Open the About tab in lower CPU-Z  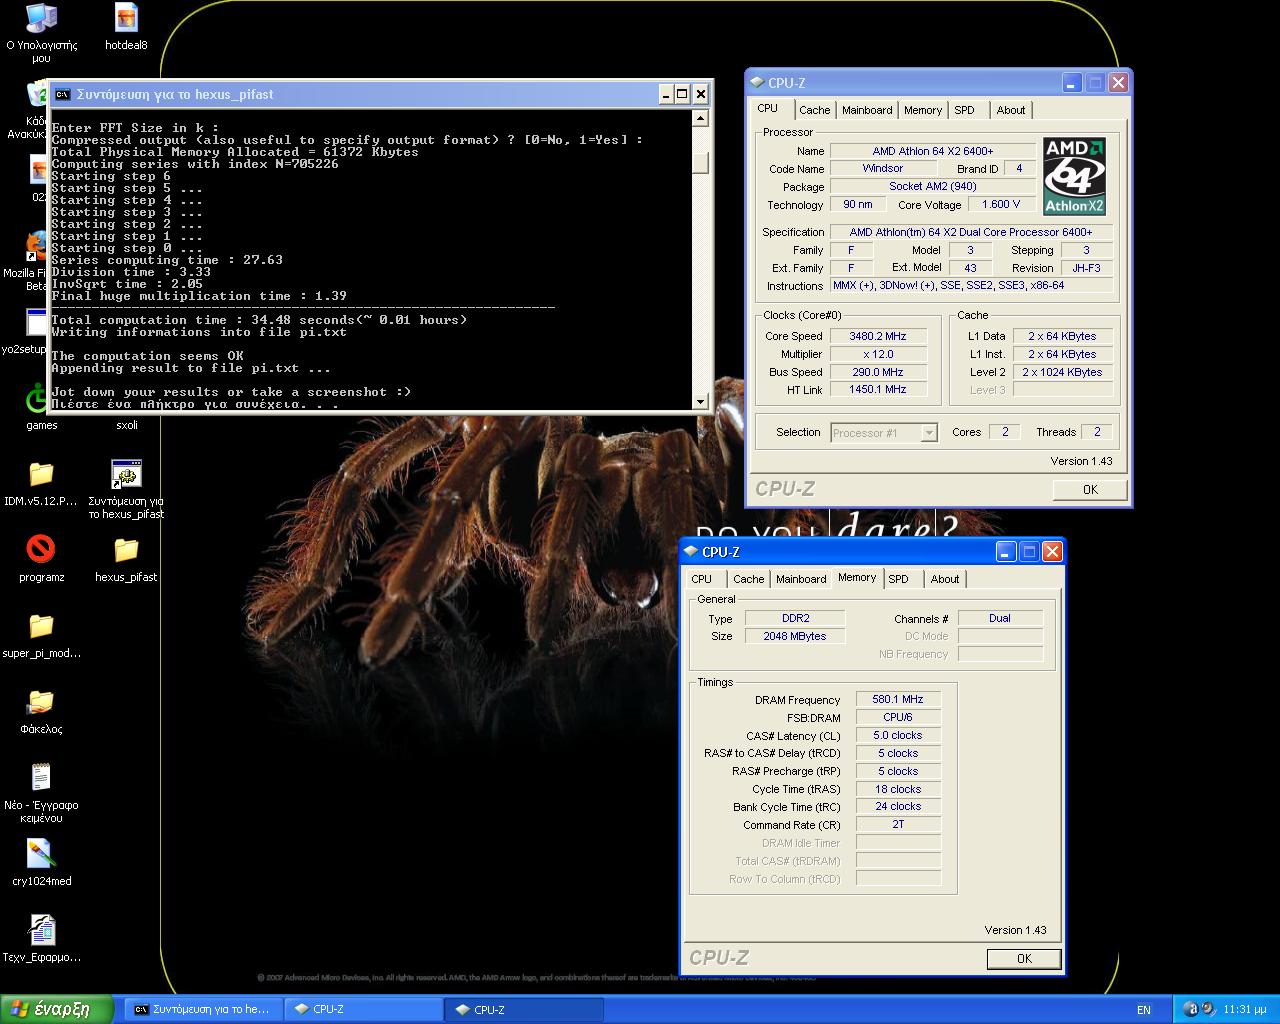click(x=945, y=579)
